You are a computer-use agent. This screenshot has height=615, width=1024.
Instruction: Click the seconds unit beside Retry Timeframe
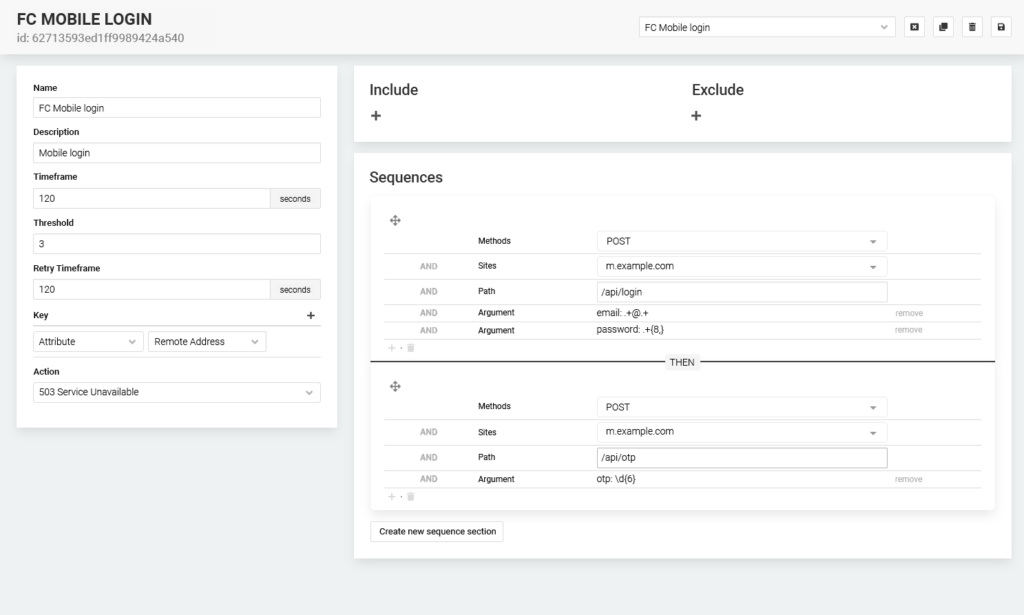click(x=295, y=289)
